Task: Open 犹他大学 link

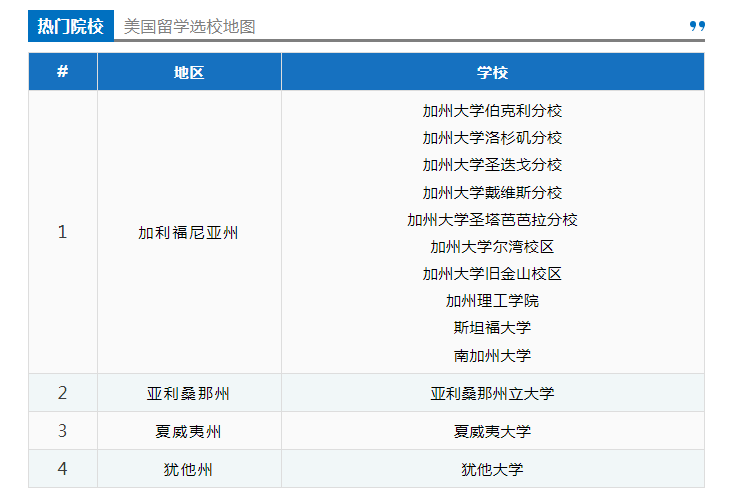Action: [492, 469]
